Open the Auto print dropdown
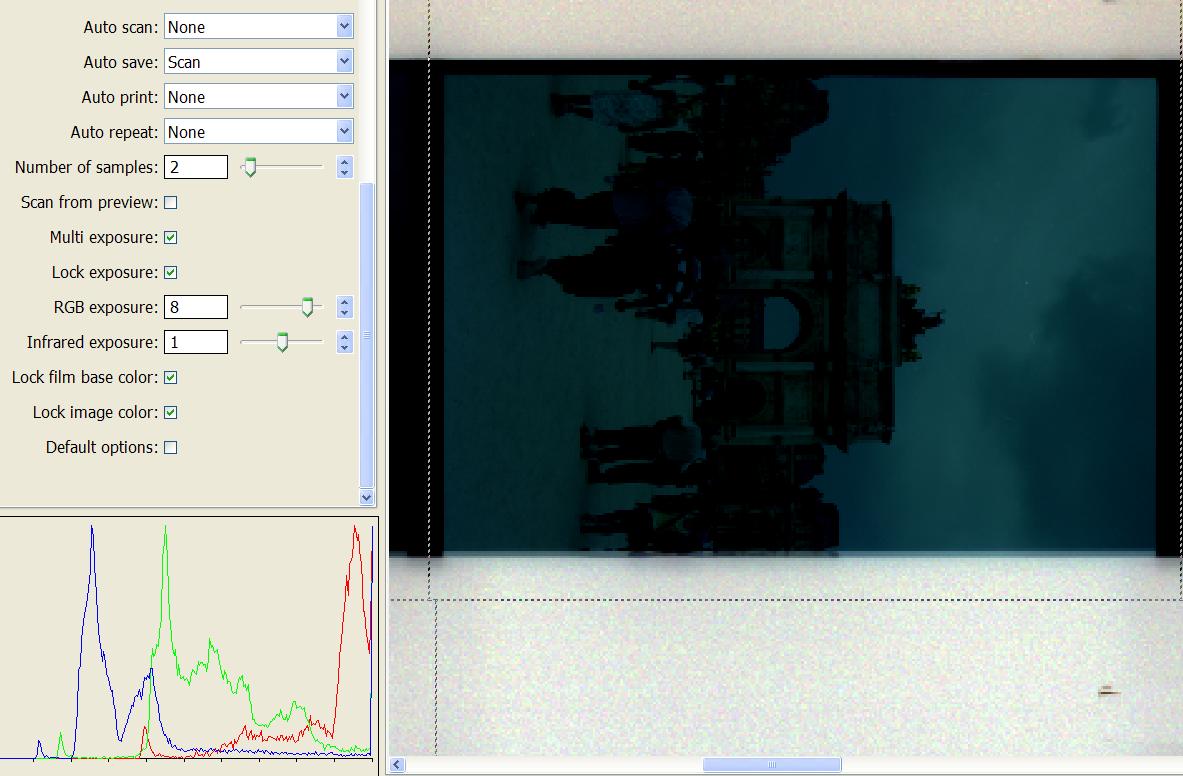 [x=259, y=97]
